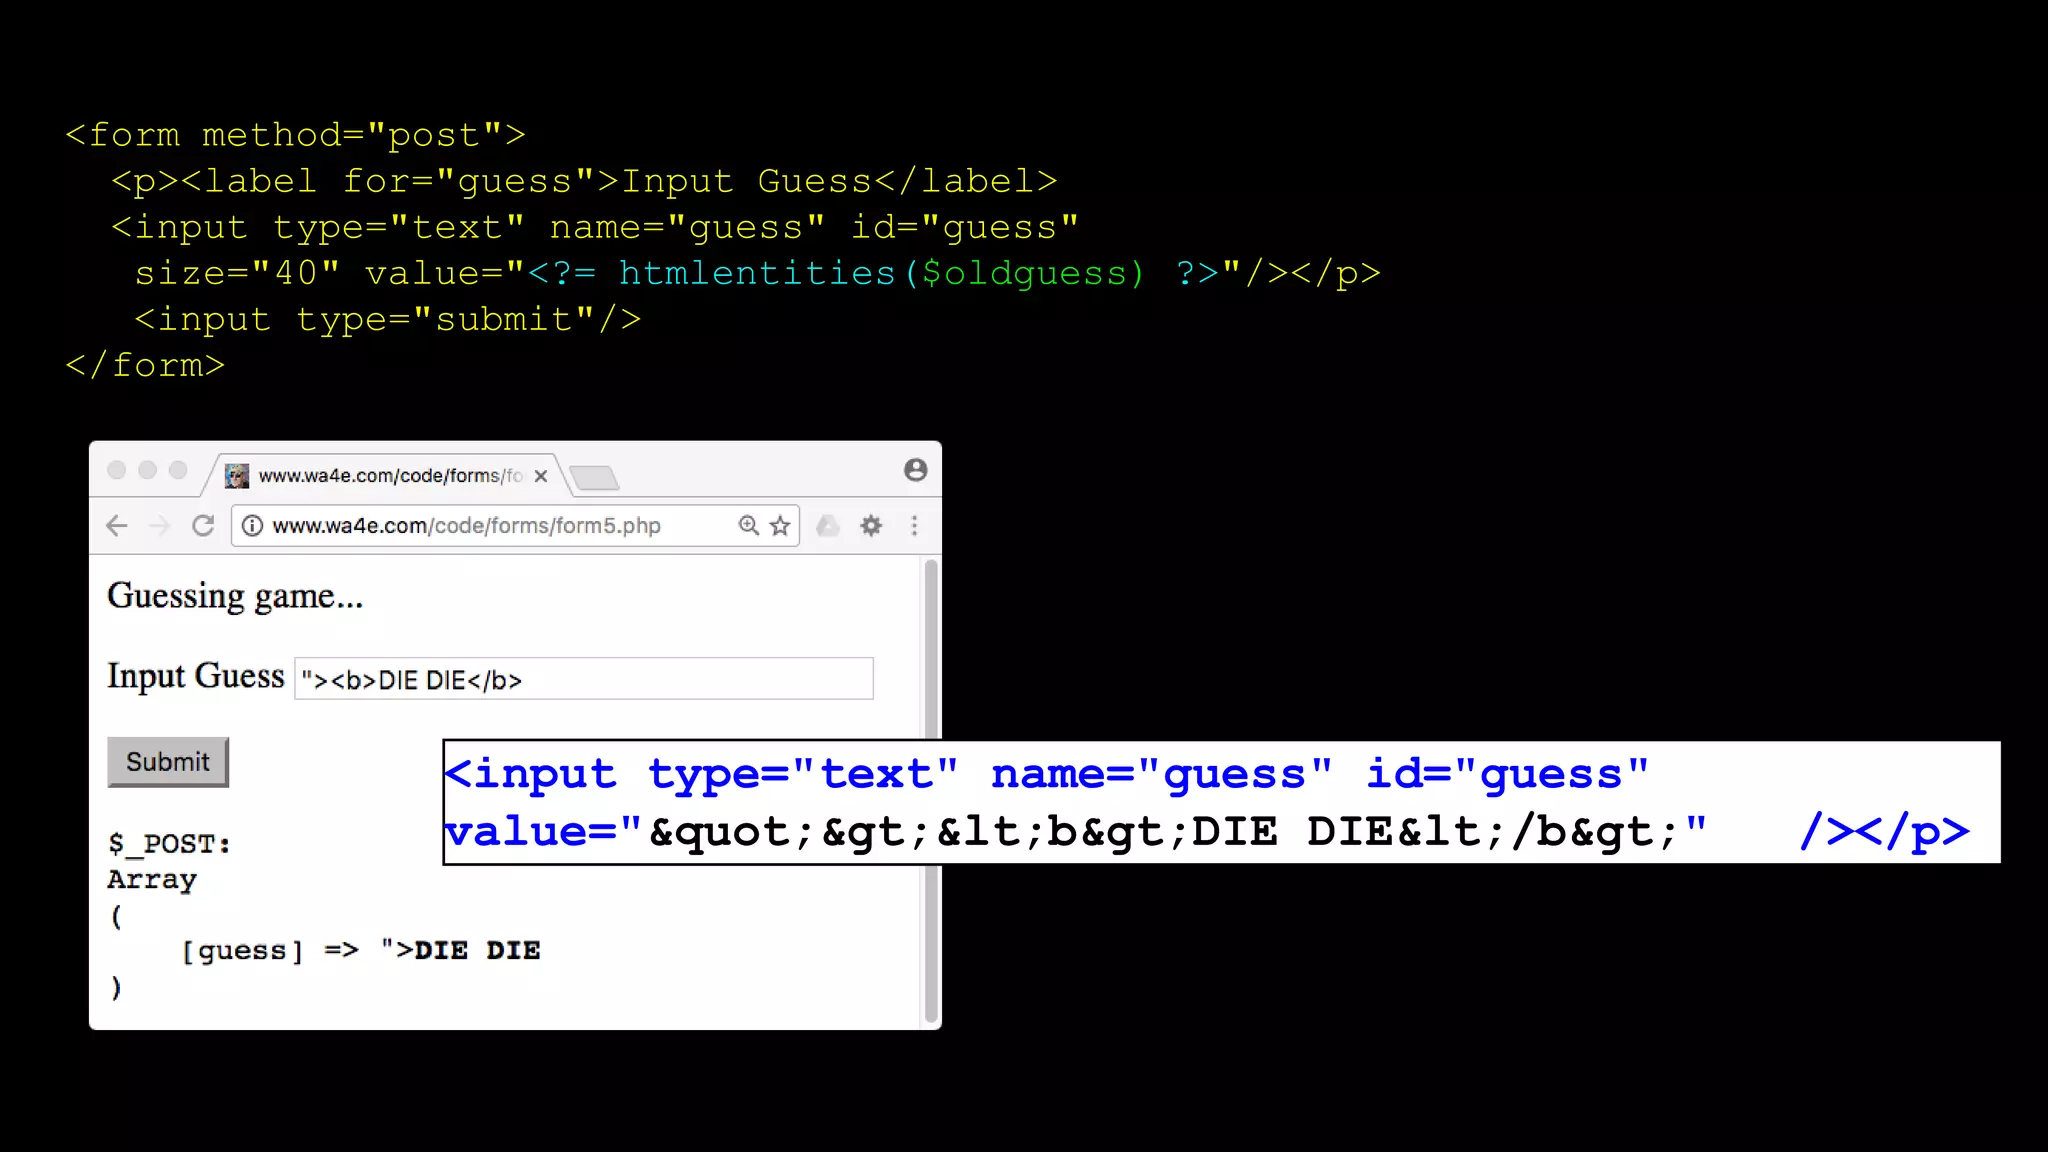Click the 'Input Guess' label
Screen dimensions: 2048x1152
coord(196,676)
